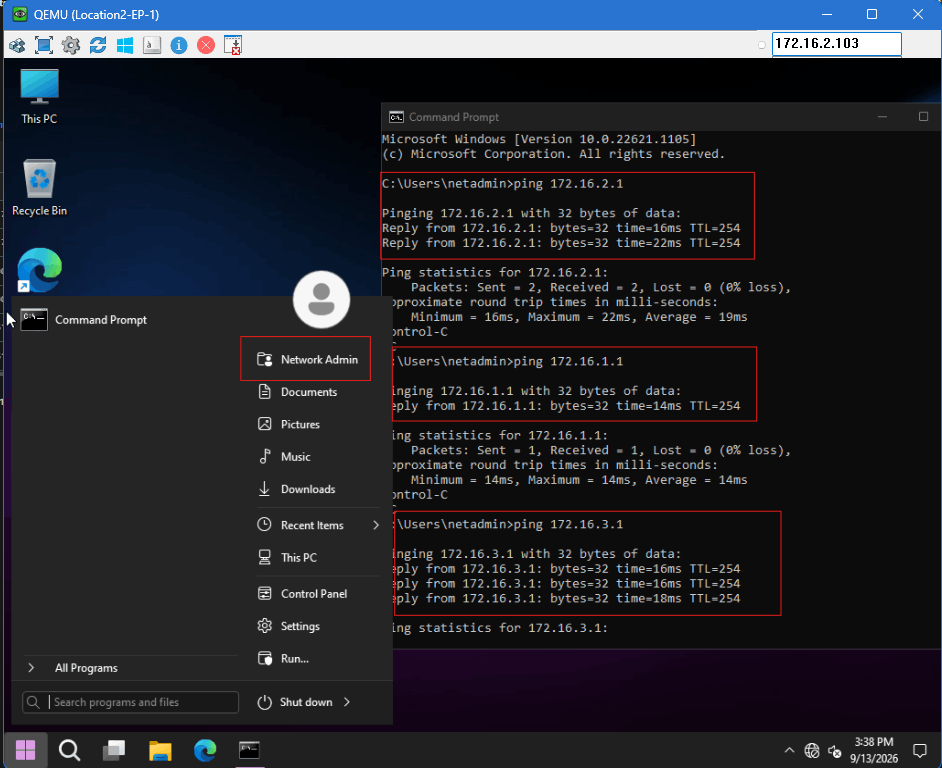Open Downloads from Start menu

[x=297, y=489]
